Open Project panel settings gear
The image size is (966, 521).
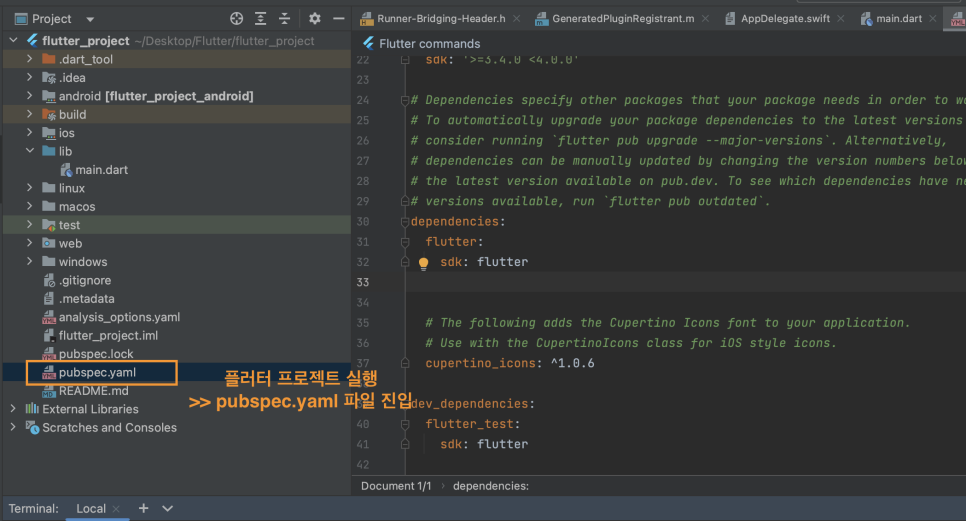pos(315,18)
